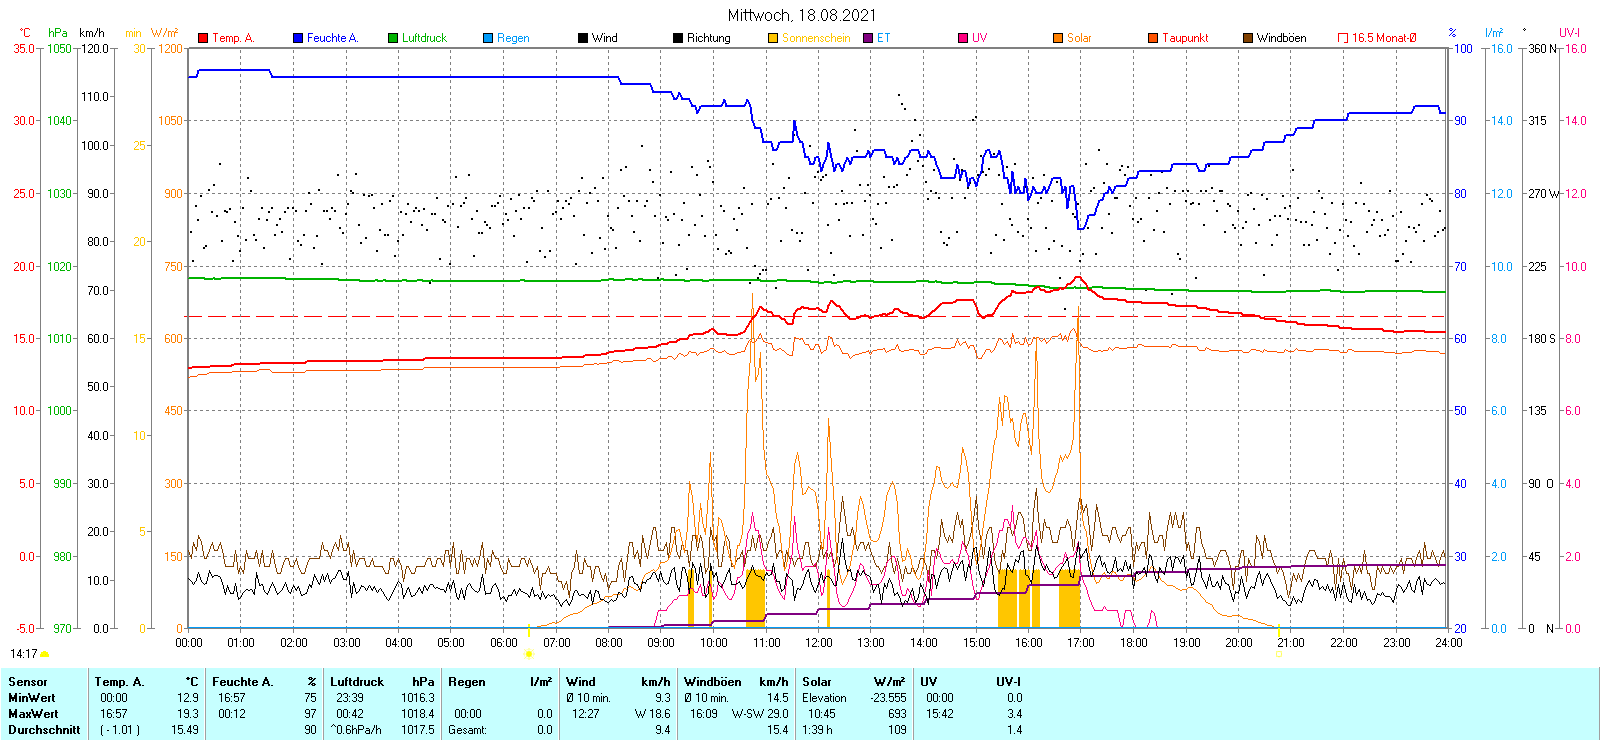Viewport: 1600px width, 740px height.
Task: Click the 'Luftdruck' table column header
Action: (357, 682)
